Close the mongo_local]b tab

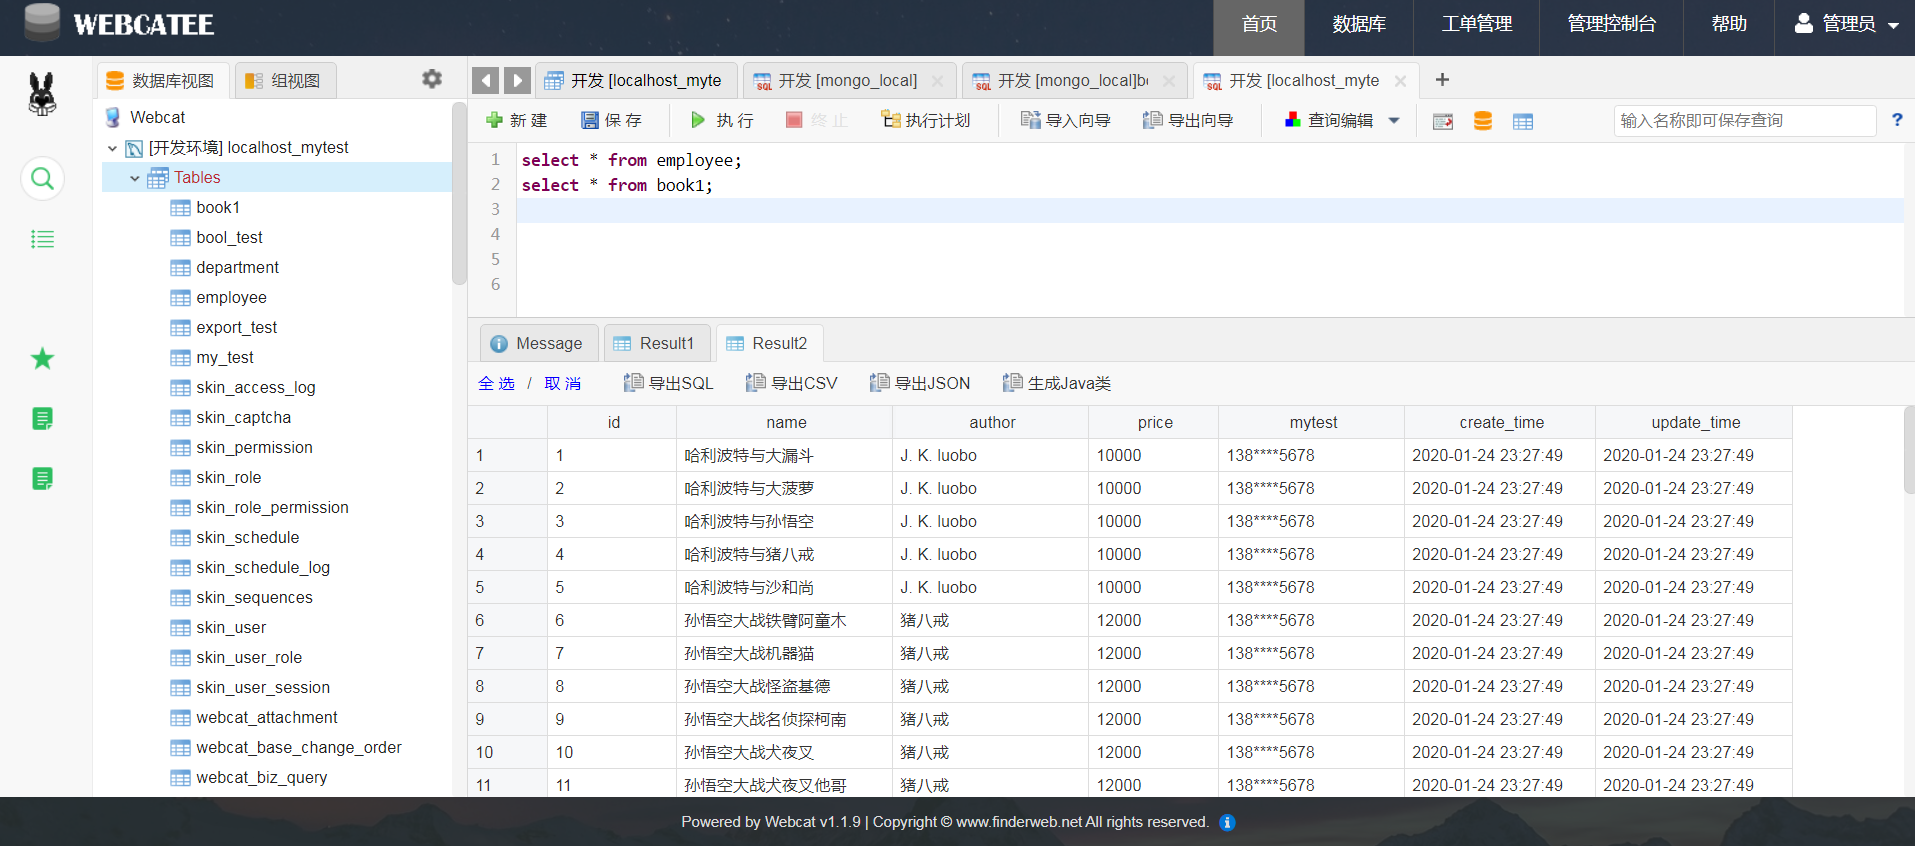1168,81
